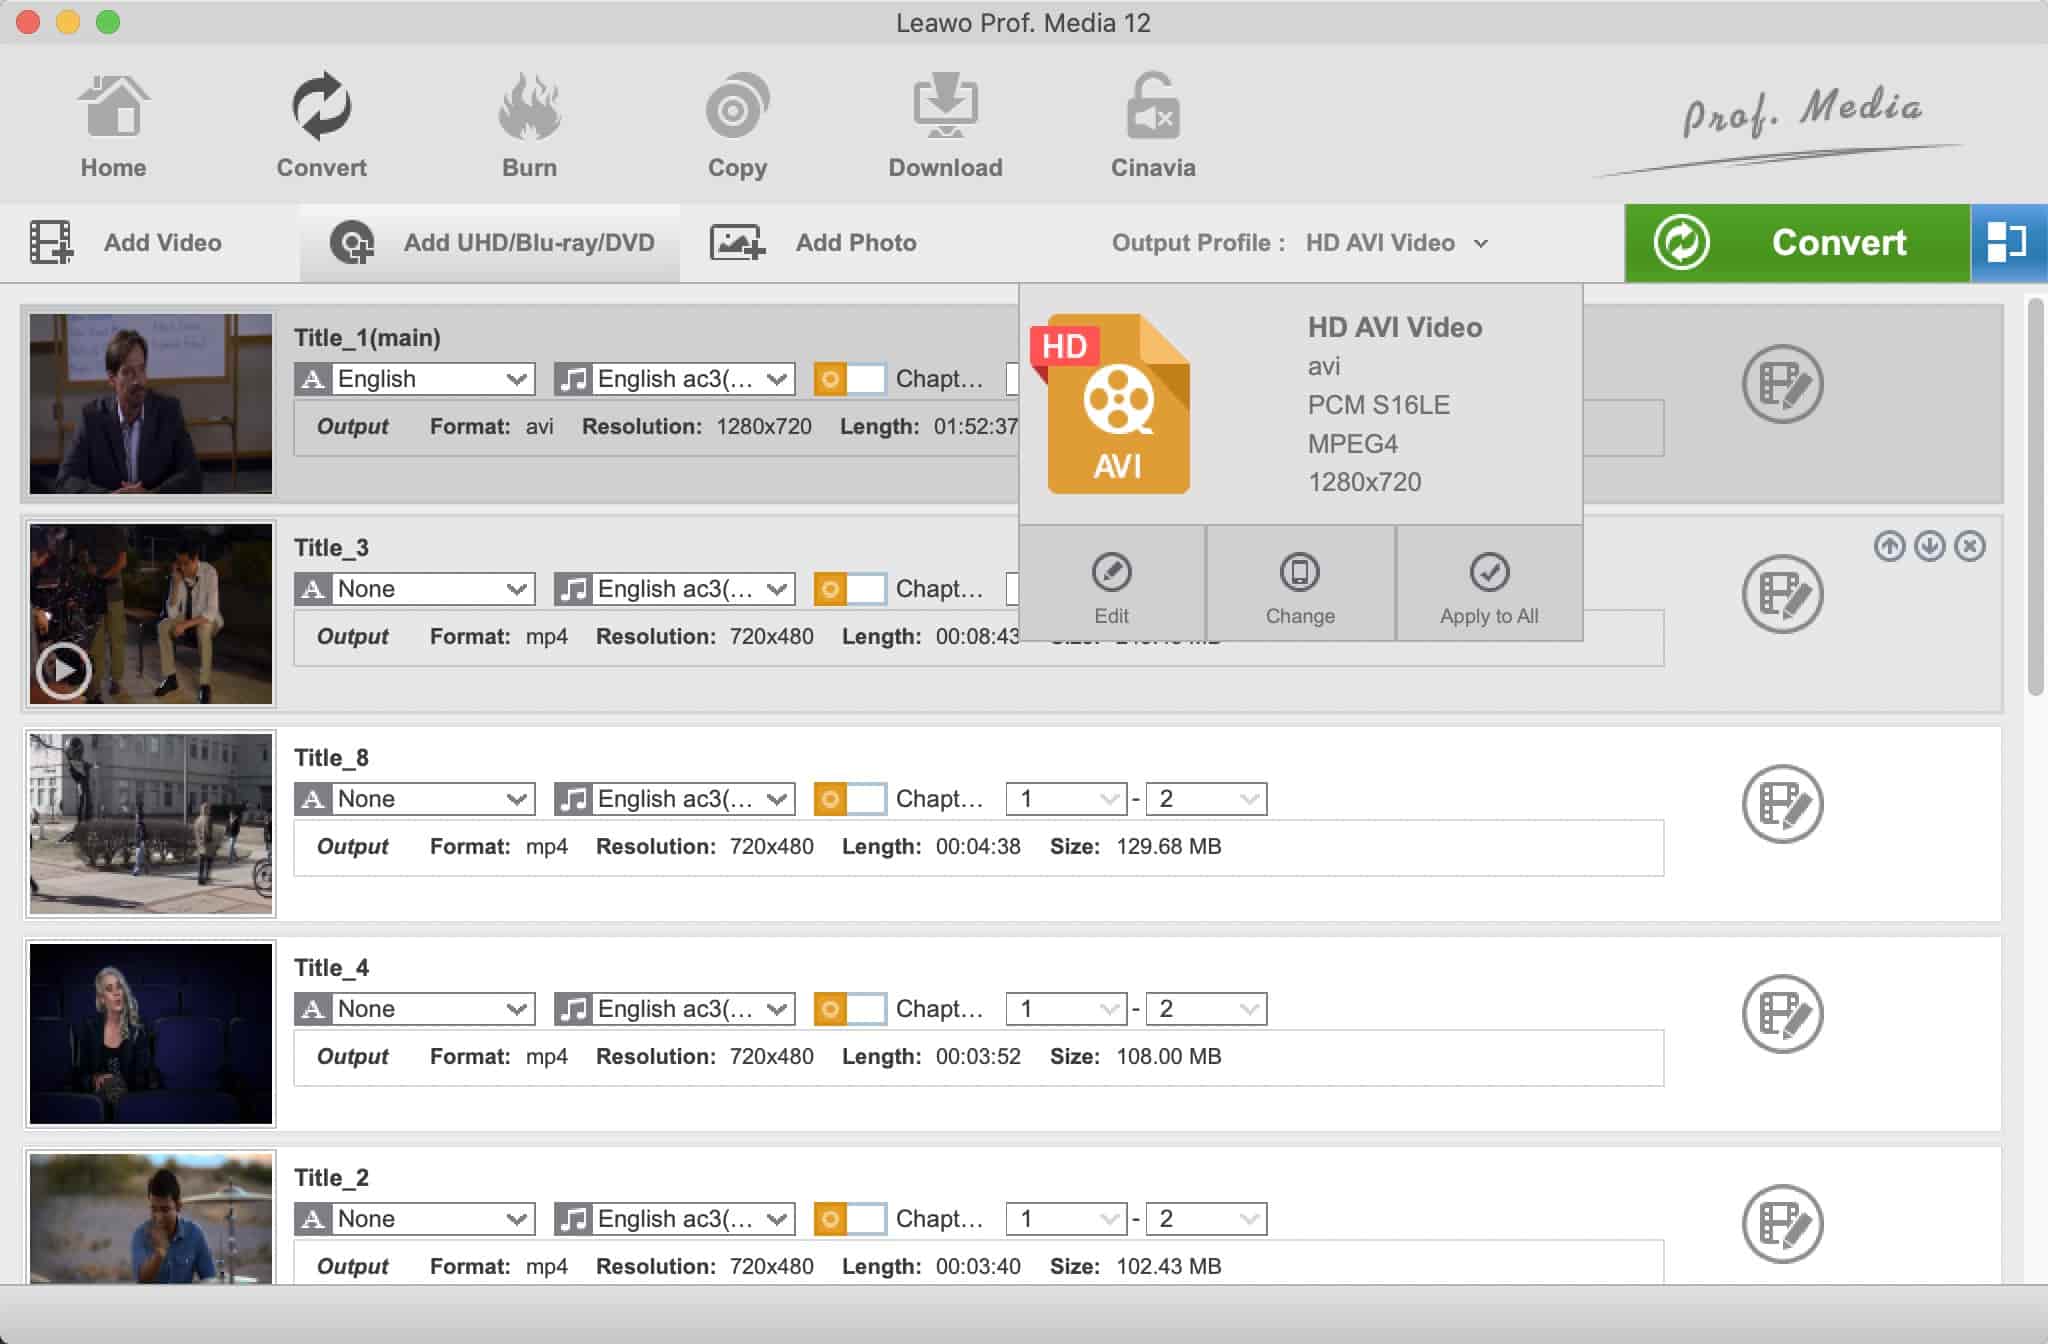This screenshot has height=1344, width=2048.
Task: Remove Title_3 using the X icon
Action: 1969,546
